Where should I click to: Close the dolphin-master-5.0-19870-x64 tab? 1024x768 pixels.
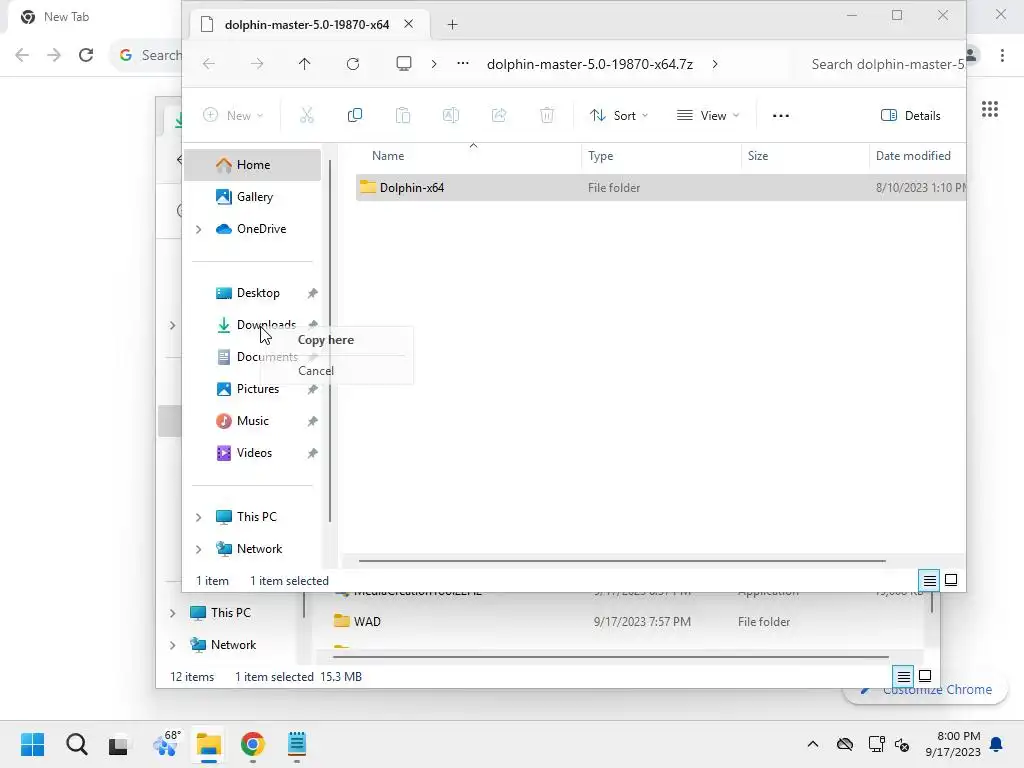(x=408, y=24)
